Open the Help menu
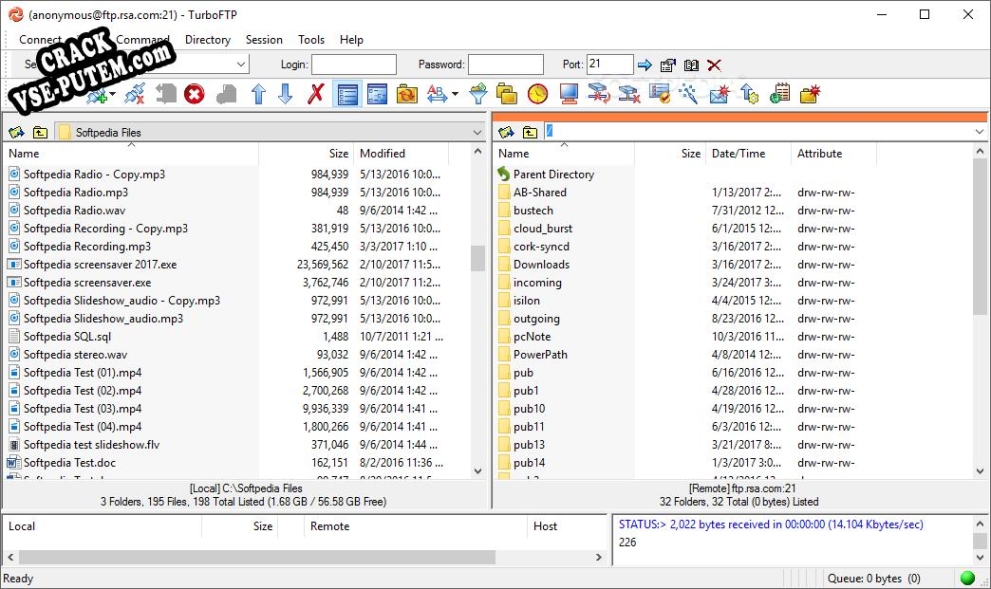Viewport: 991px width, 589px height. (x=351, y=39)
